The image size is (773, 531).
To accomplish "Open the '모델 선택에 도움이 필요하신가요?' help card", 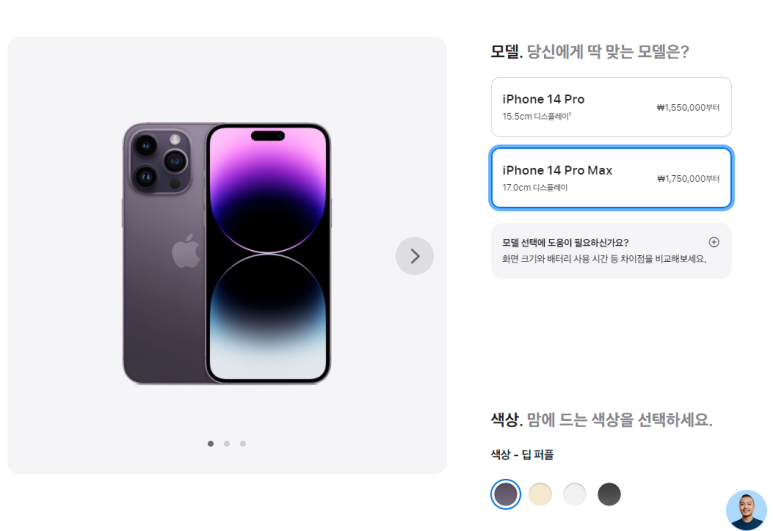I will tap(611, 251).
